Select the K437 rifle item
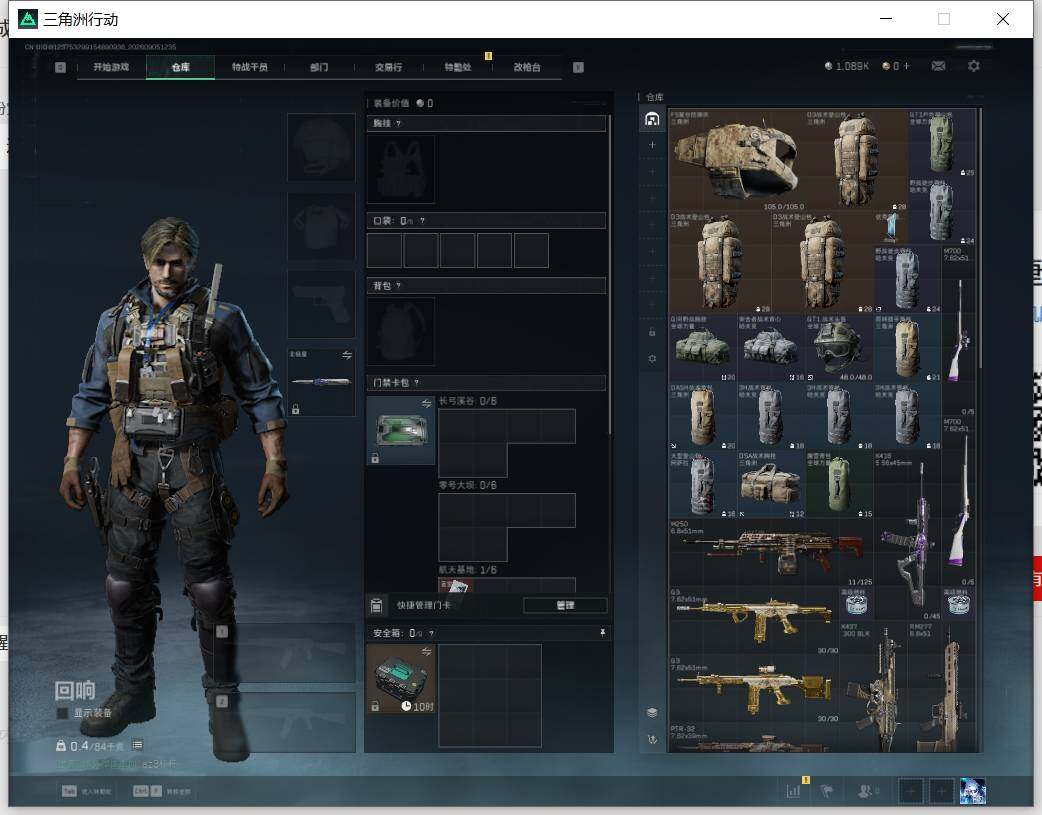The height and width of the screenshot is (815, 1042). click(874, 687)
